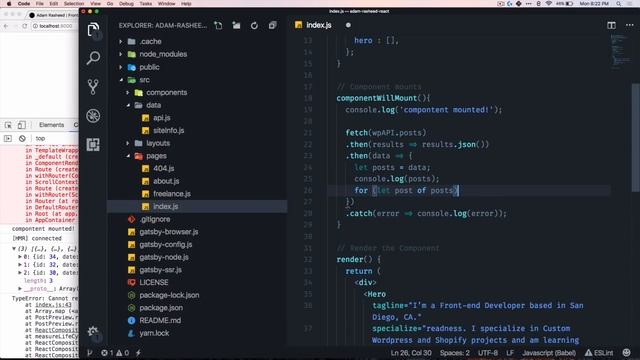Click the editor vertical scrollbar

[636, 137]
